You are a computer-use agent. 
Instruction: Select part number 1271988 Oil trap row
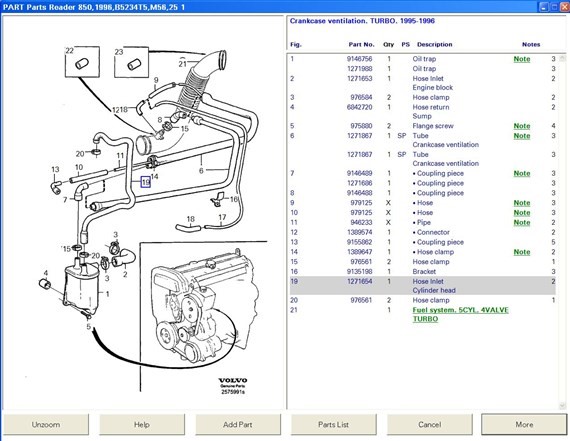423,69
